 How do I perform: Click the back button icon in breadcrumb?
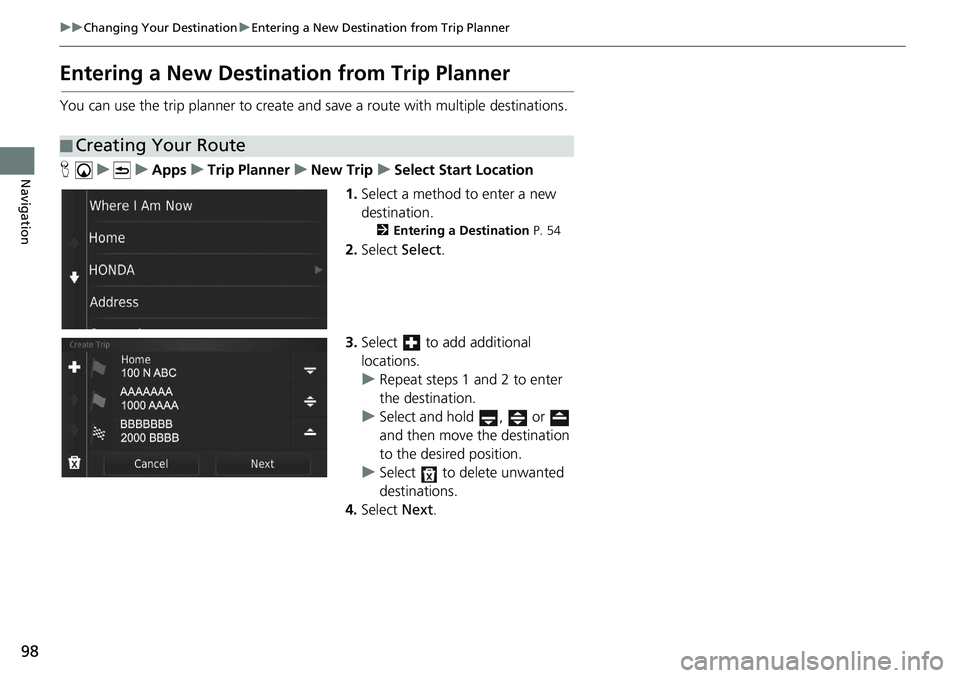pyautogui.click(x=122, y=170)
